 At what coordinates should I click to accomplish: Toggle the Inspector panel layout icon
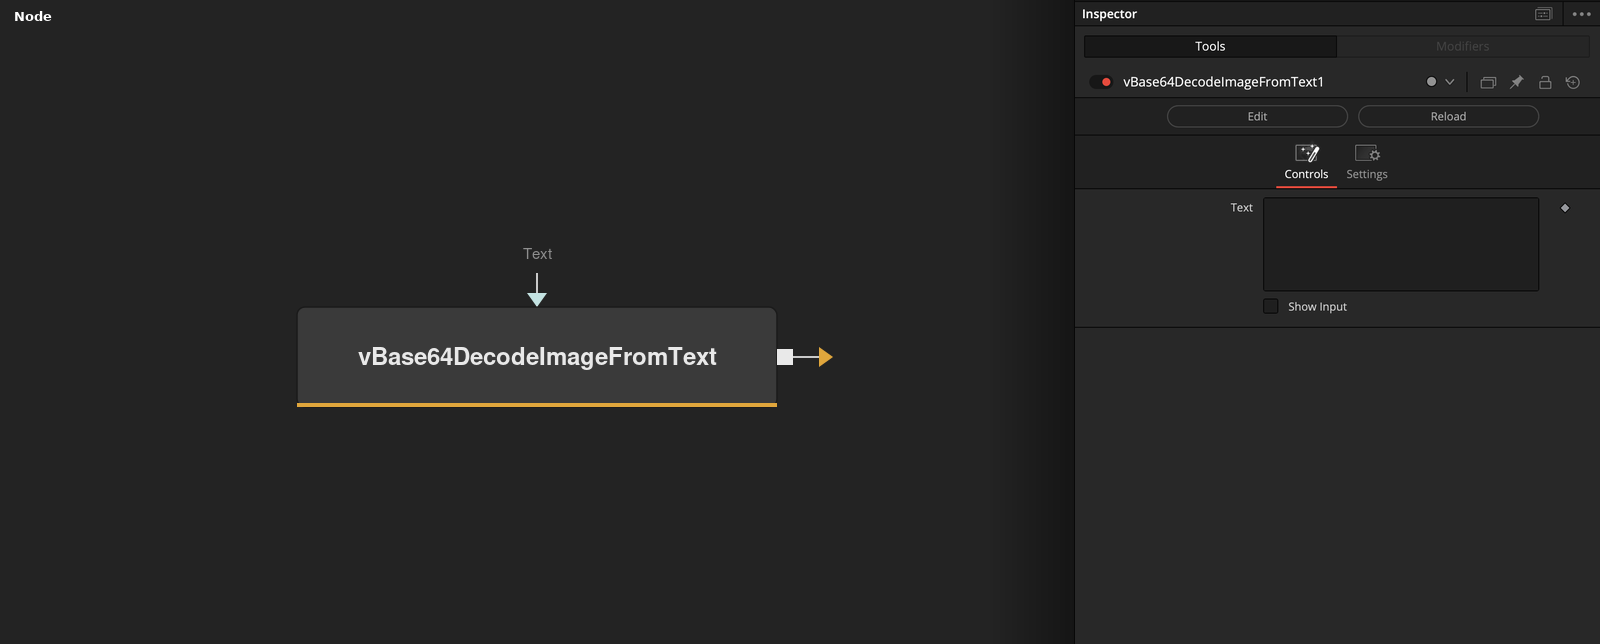(1543, 14)
